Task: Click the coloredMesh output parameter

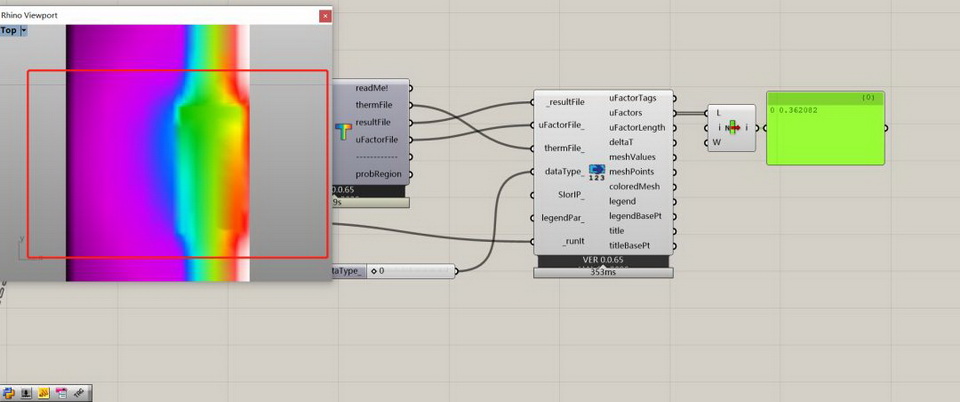Action: click(x=634, y=186)
